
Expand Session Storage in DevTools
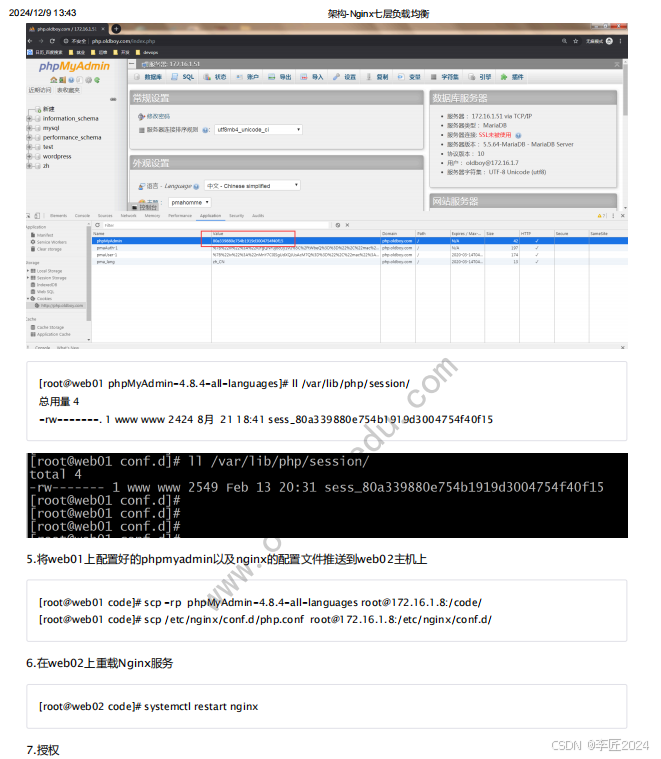tap(28, 278)
